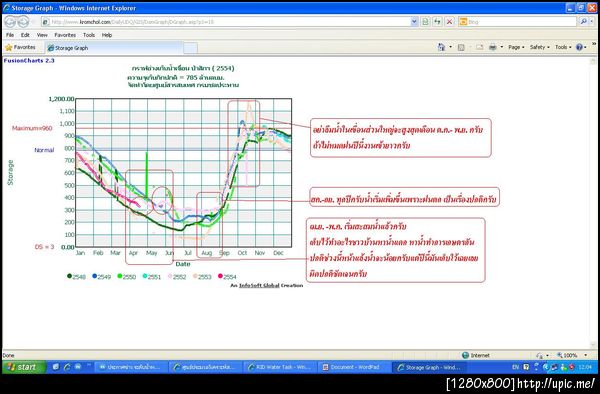Toggle the Compatibility View icon
Screen dimensions: 600x394
(x=425, y=22)
